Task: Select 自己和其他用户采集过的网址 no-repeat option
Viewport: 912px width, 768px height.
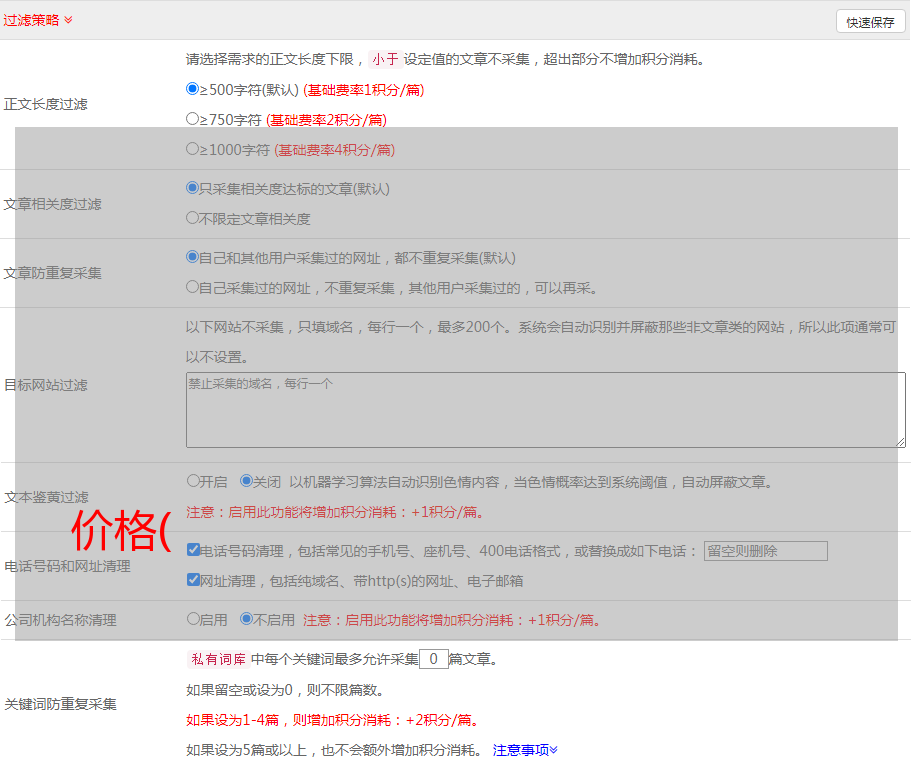Action: [x=193, y=256]
